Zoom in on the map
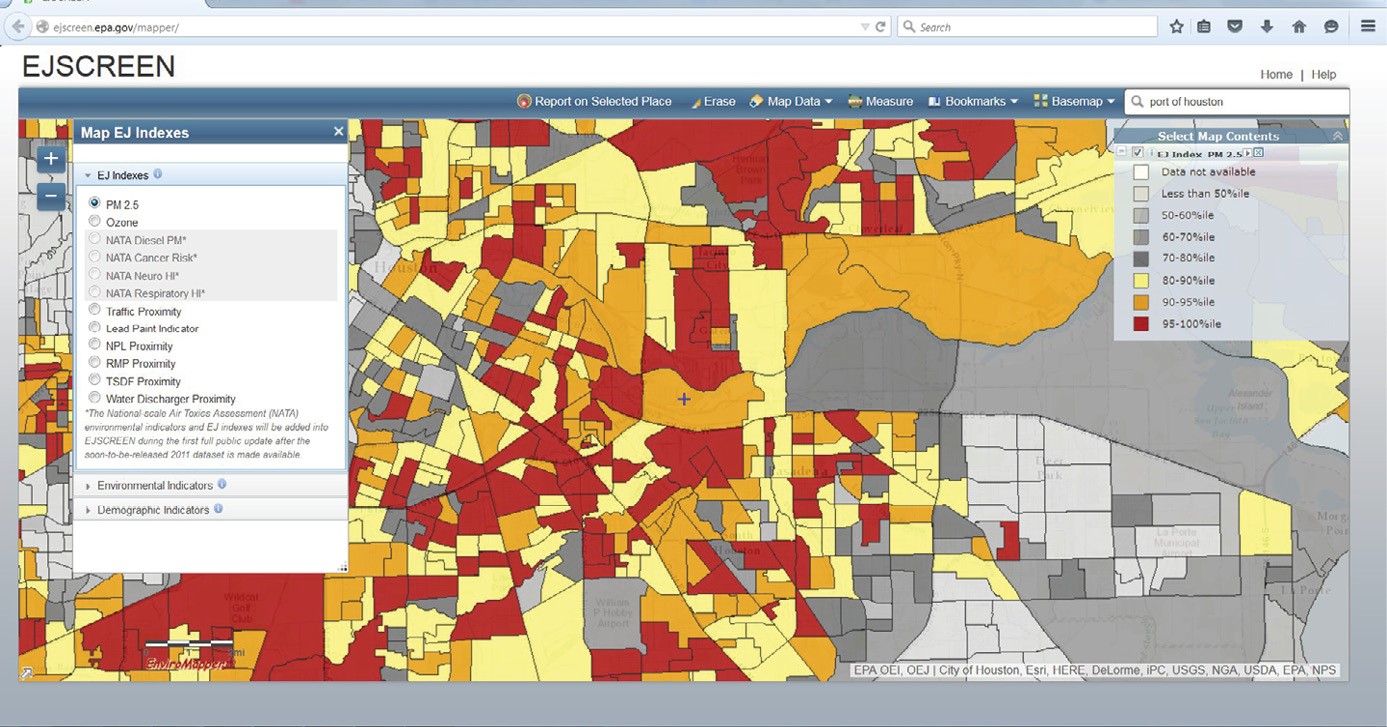The height and width of the screenshot is (727, 1387). click(x=51, y=159)
